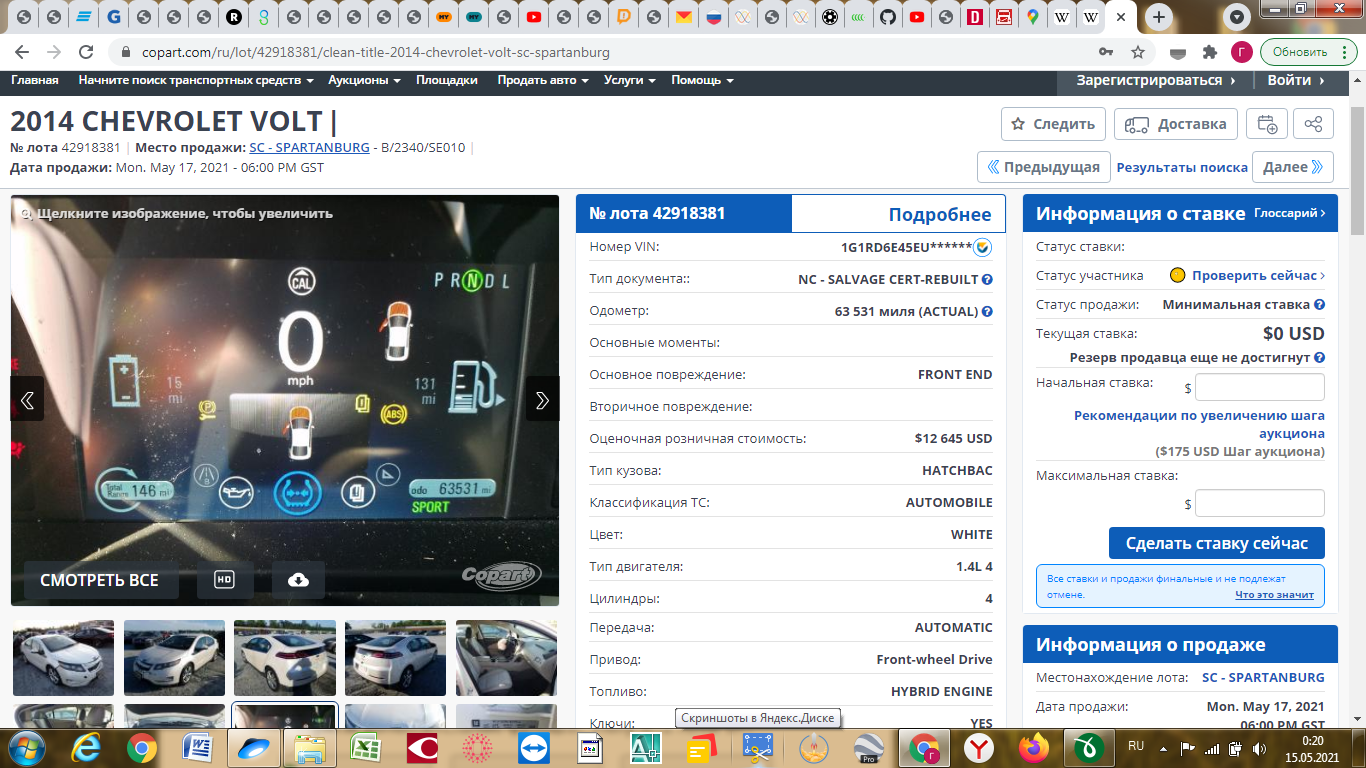Click the Начальная ставка input field
The image size is (1366, 768).
tap(1259, 387)
